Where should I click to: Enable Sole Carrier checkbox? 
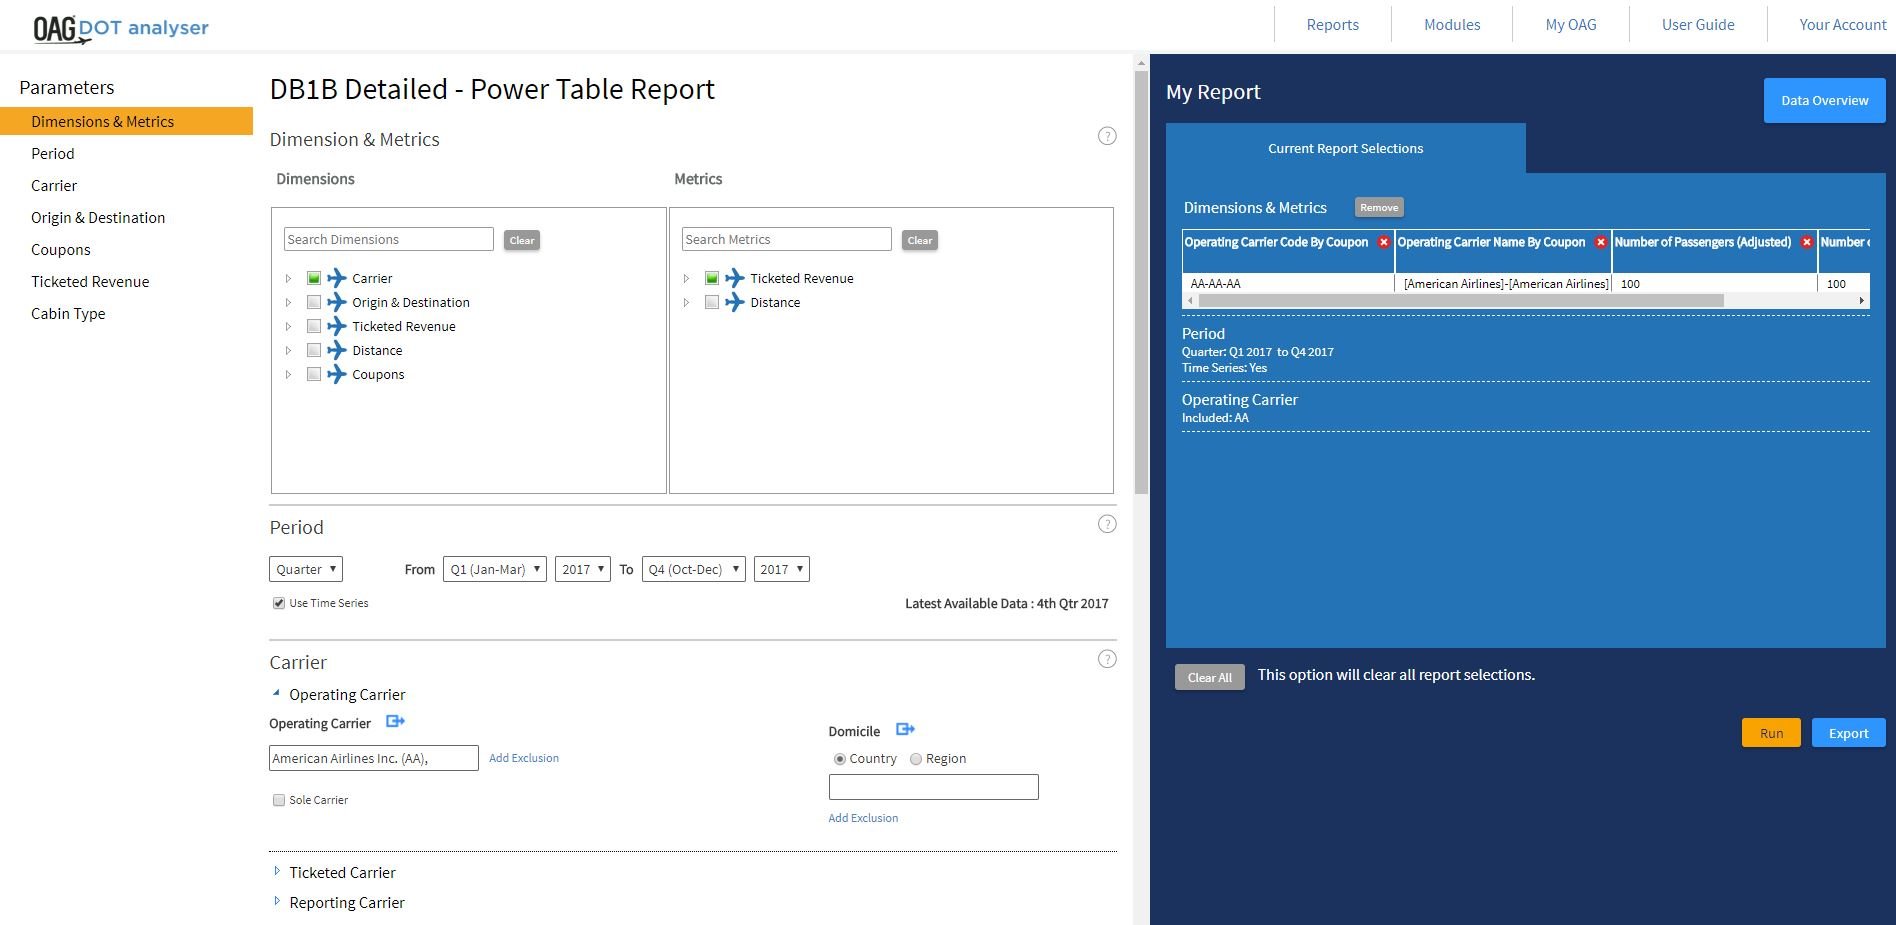tap(279, 800)
